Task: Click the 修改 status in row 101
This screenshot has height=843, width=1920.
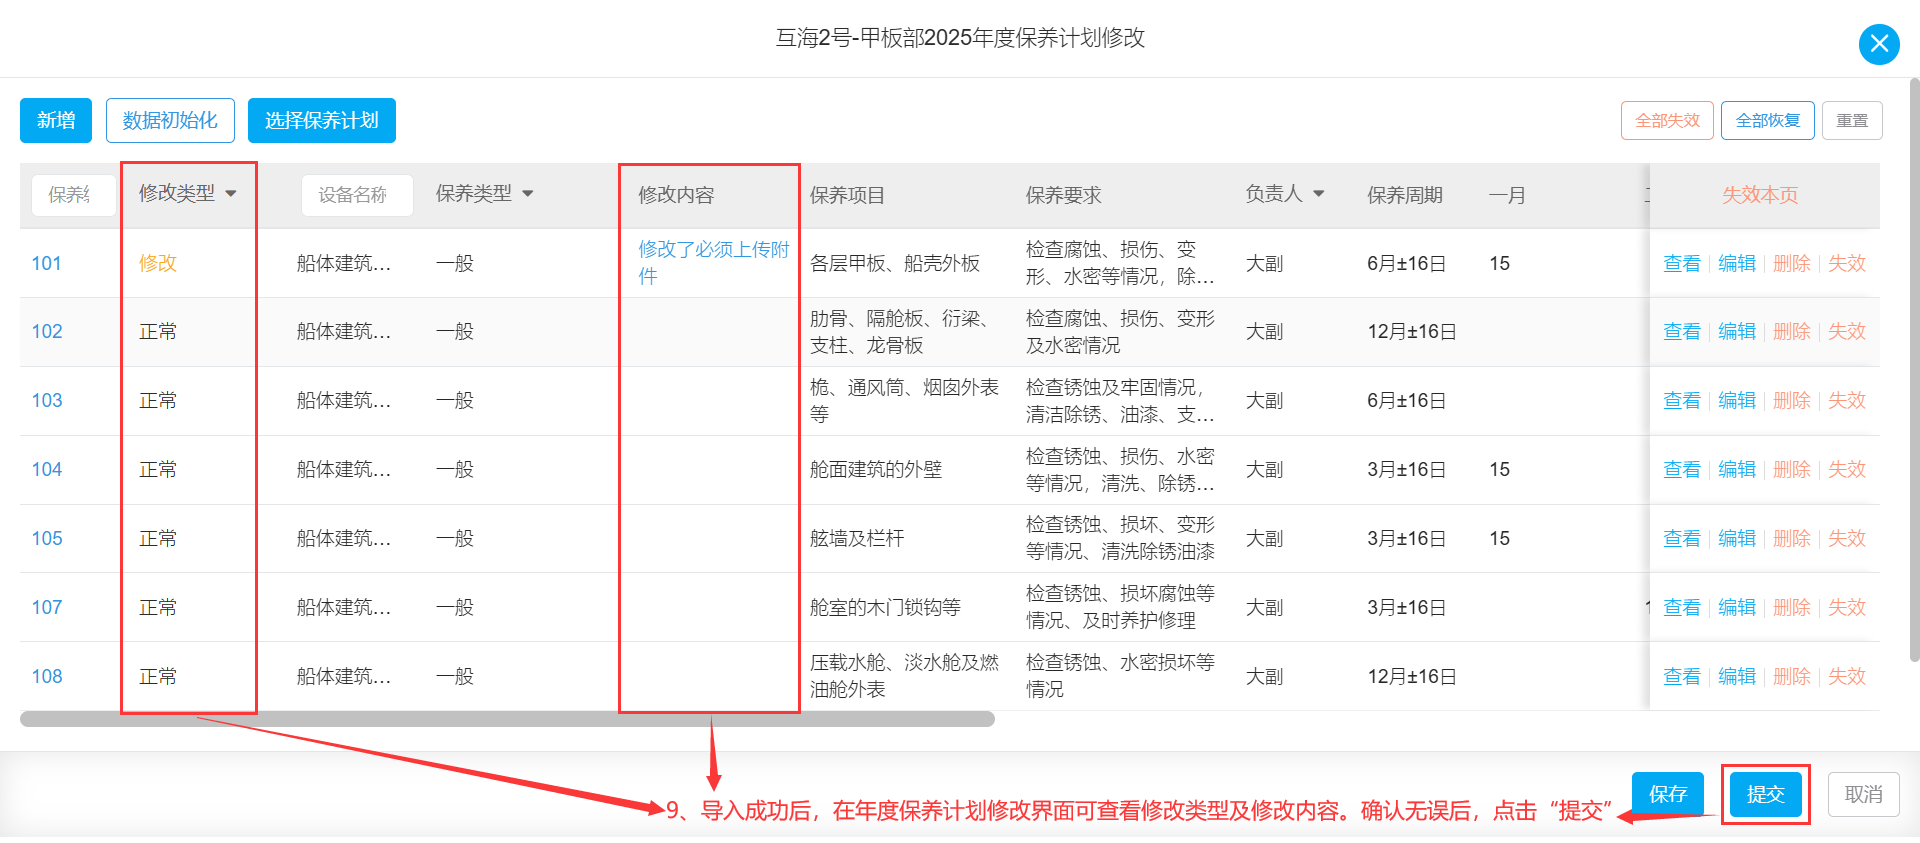Action: [158, 263]
